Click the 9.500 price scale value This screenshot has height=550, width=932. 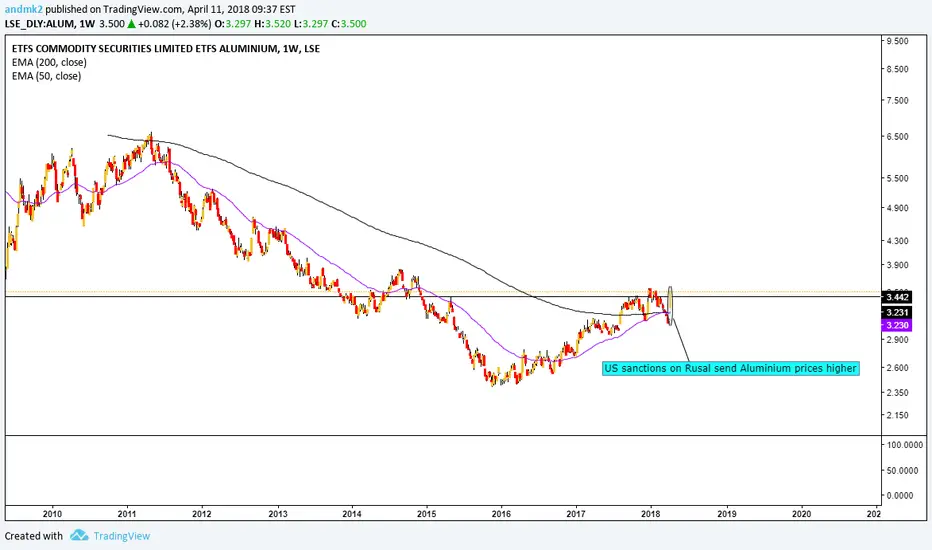click(898, 41)
